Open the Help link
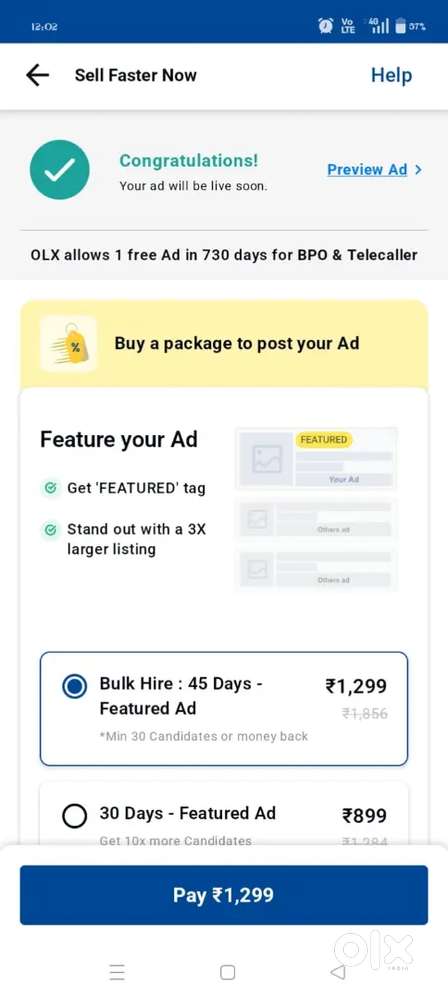448x1000 pixels. pyautogui.click(x=391, y=75)
